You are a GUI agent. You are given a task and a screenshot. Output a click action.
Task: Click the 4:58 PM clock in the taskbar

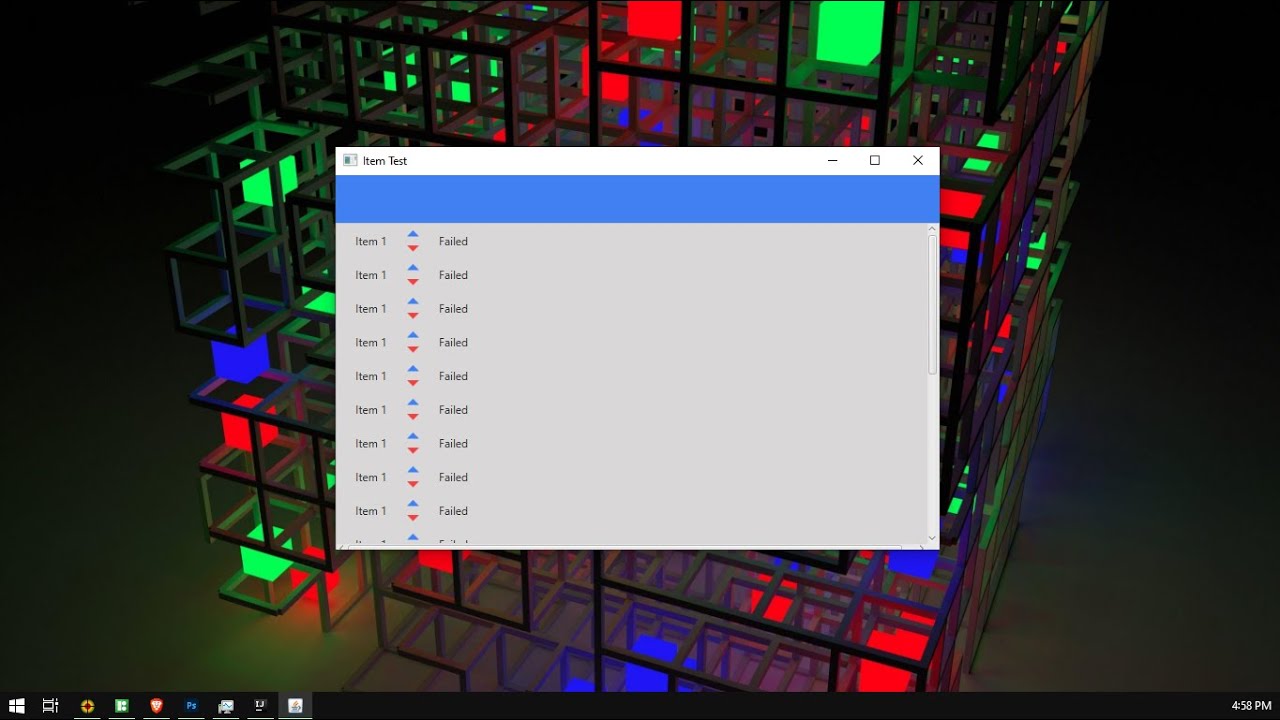tap(1251, 706)
